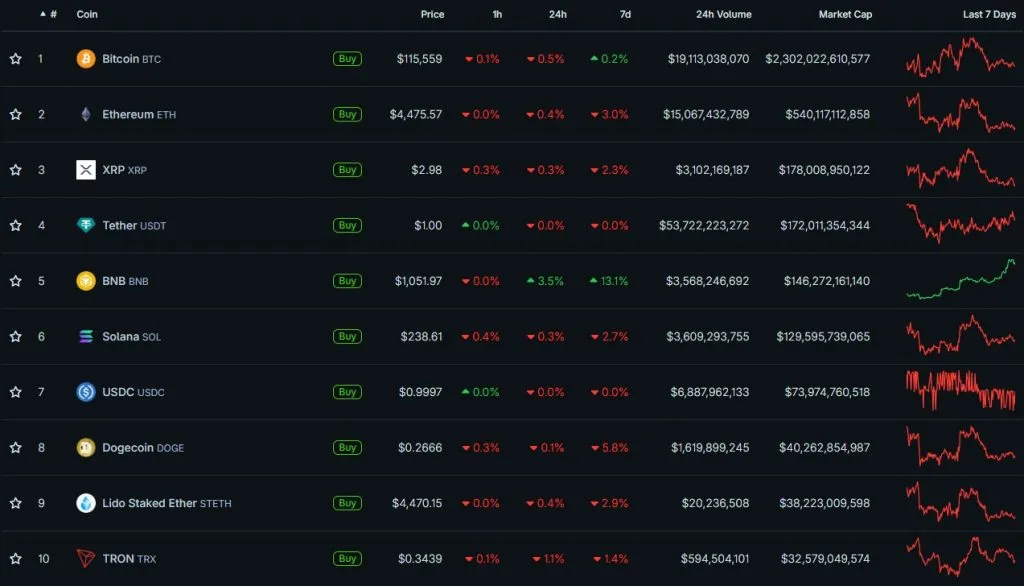Click the Tether coin icon
The image size is (1024, 586).
[86, 225]
